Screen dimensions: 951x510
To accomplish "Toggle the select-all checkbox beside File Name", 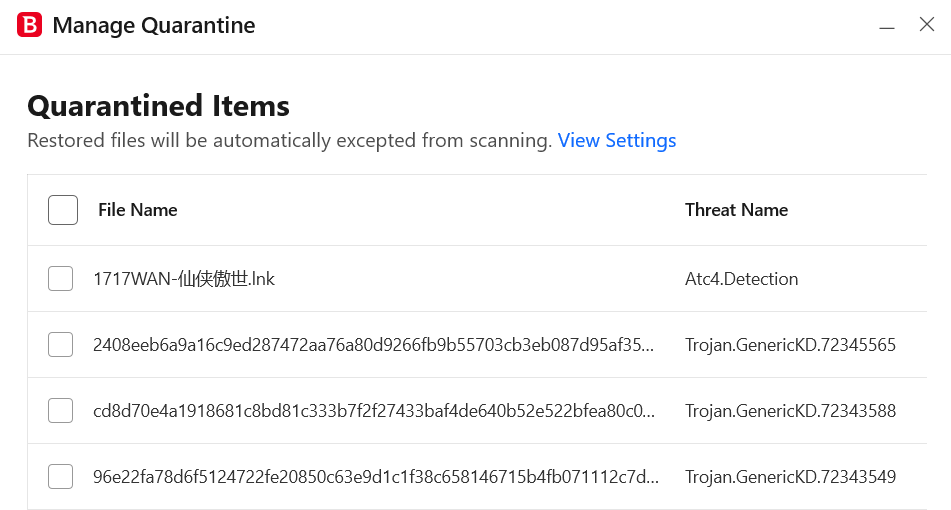I will [x=63, y=210].
